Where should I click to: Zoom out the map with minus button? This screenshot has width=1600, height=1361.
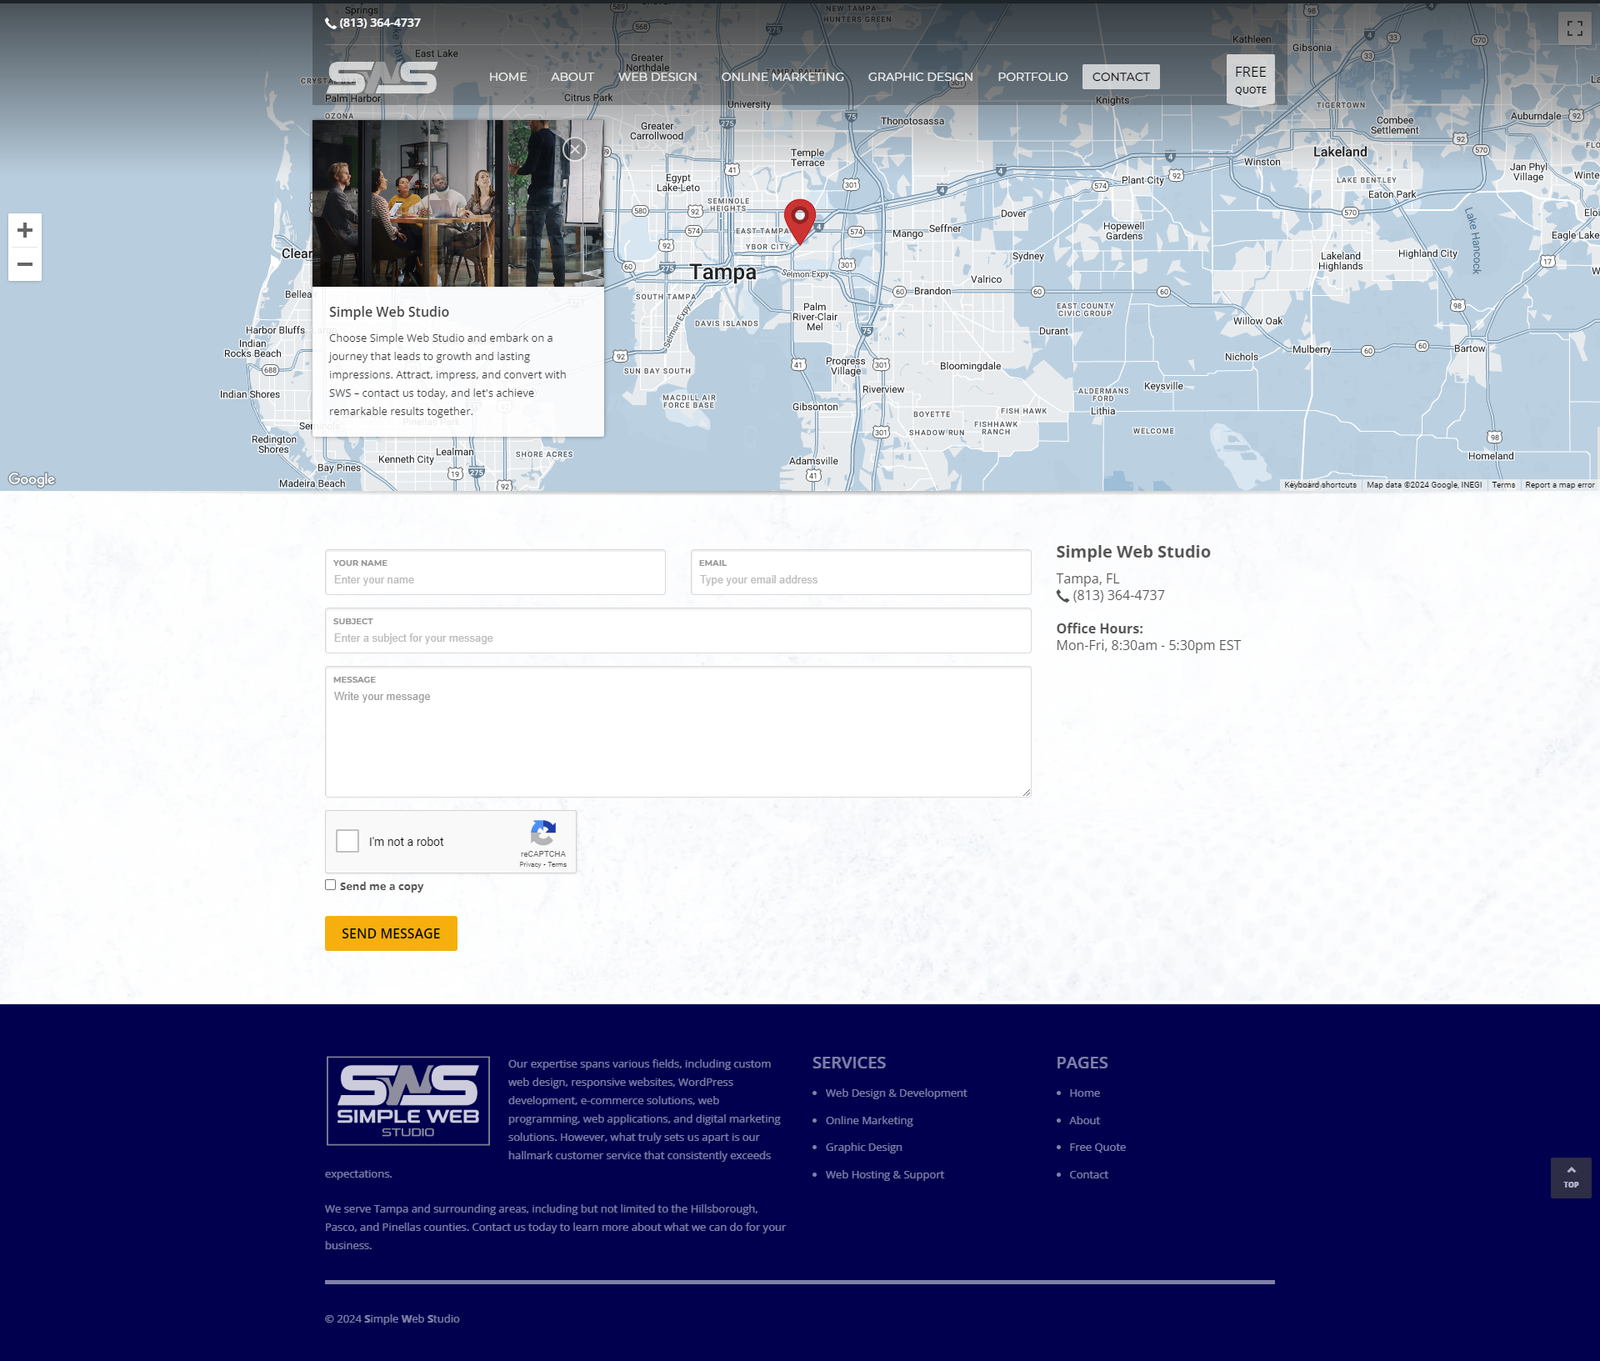pos(25,265)
